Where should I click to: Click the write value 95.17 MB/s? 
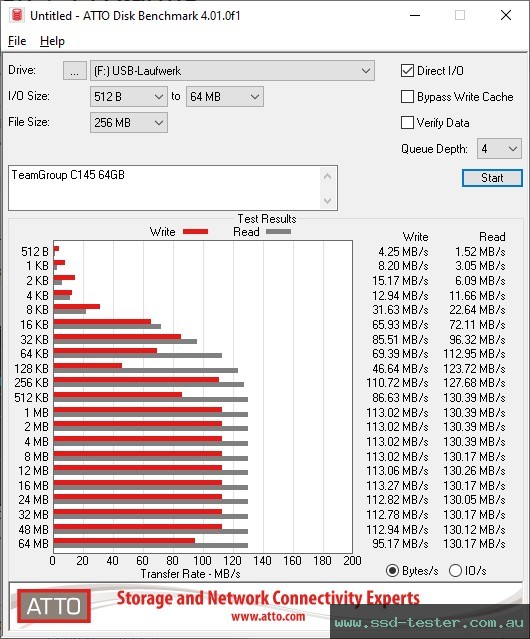click(400, 544)
